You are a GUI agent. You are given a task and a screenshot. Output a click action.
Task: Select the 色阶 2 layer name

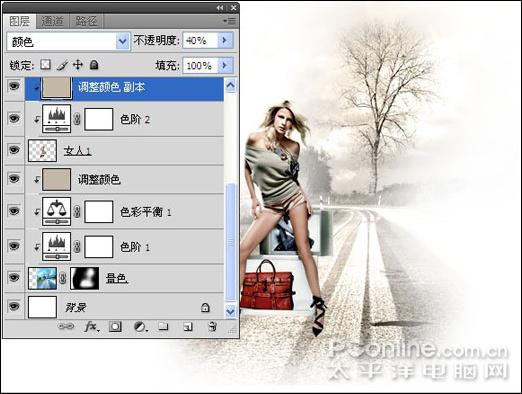135,119
